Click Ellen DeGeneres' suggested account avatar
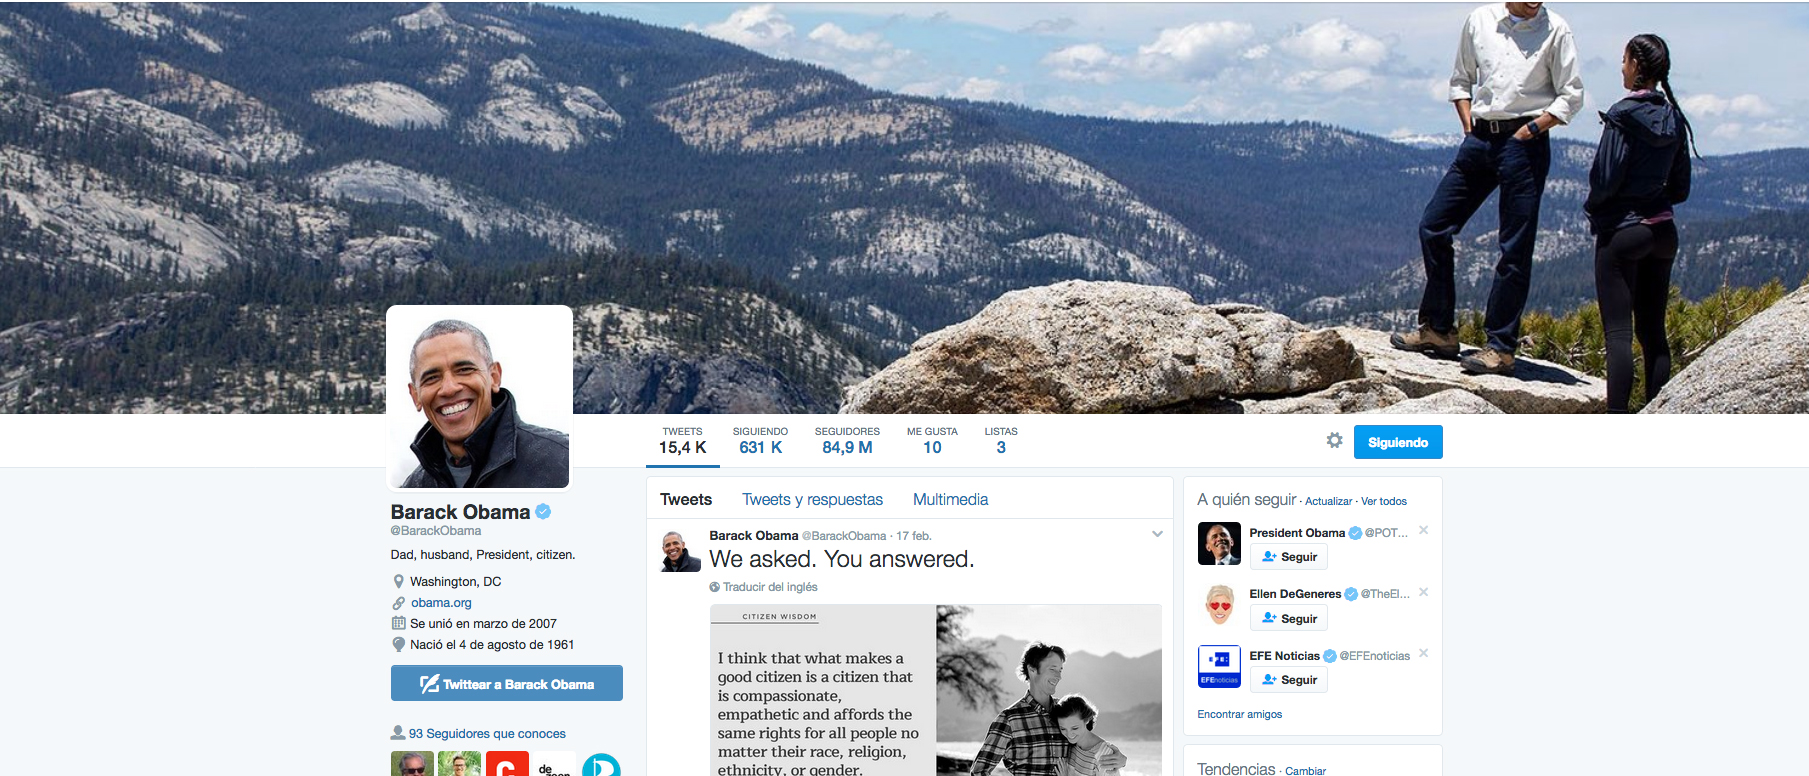Viewport: 1809px width, 776px height. coord(1219,605)
